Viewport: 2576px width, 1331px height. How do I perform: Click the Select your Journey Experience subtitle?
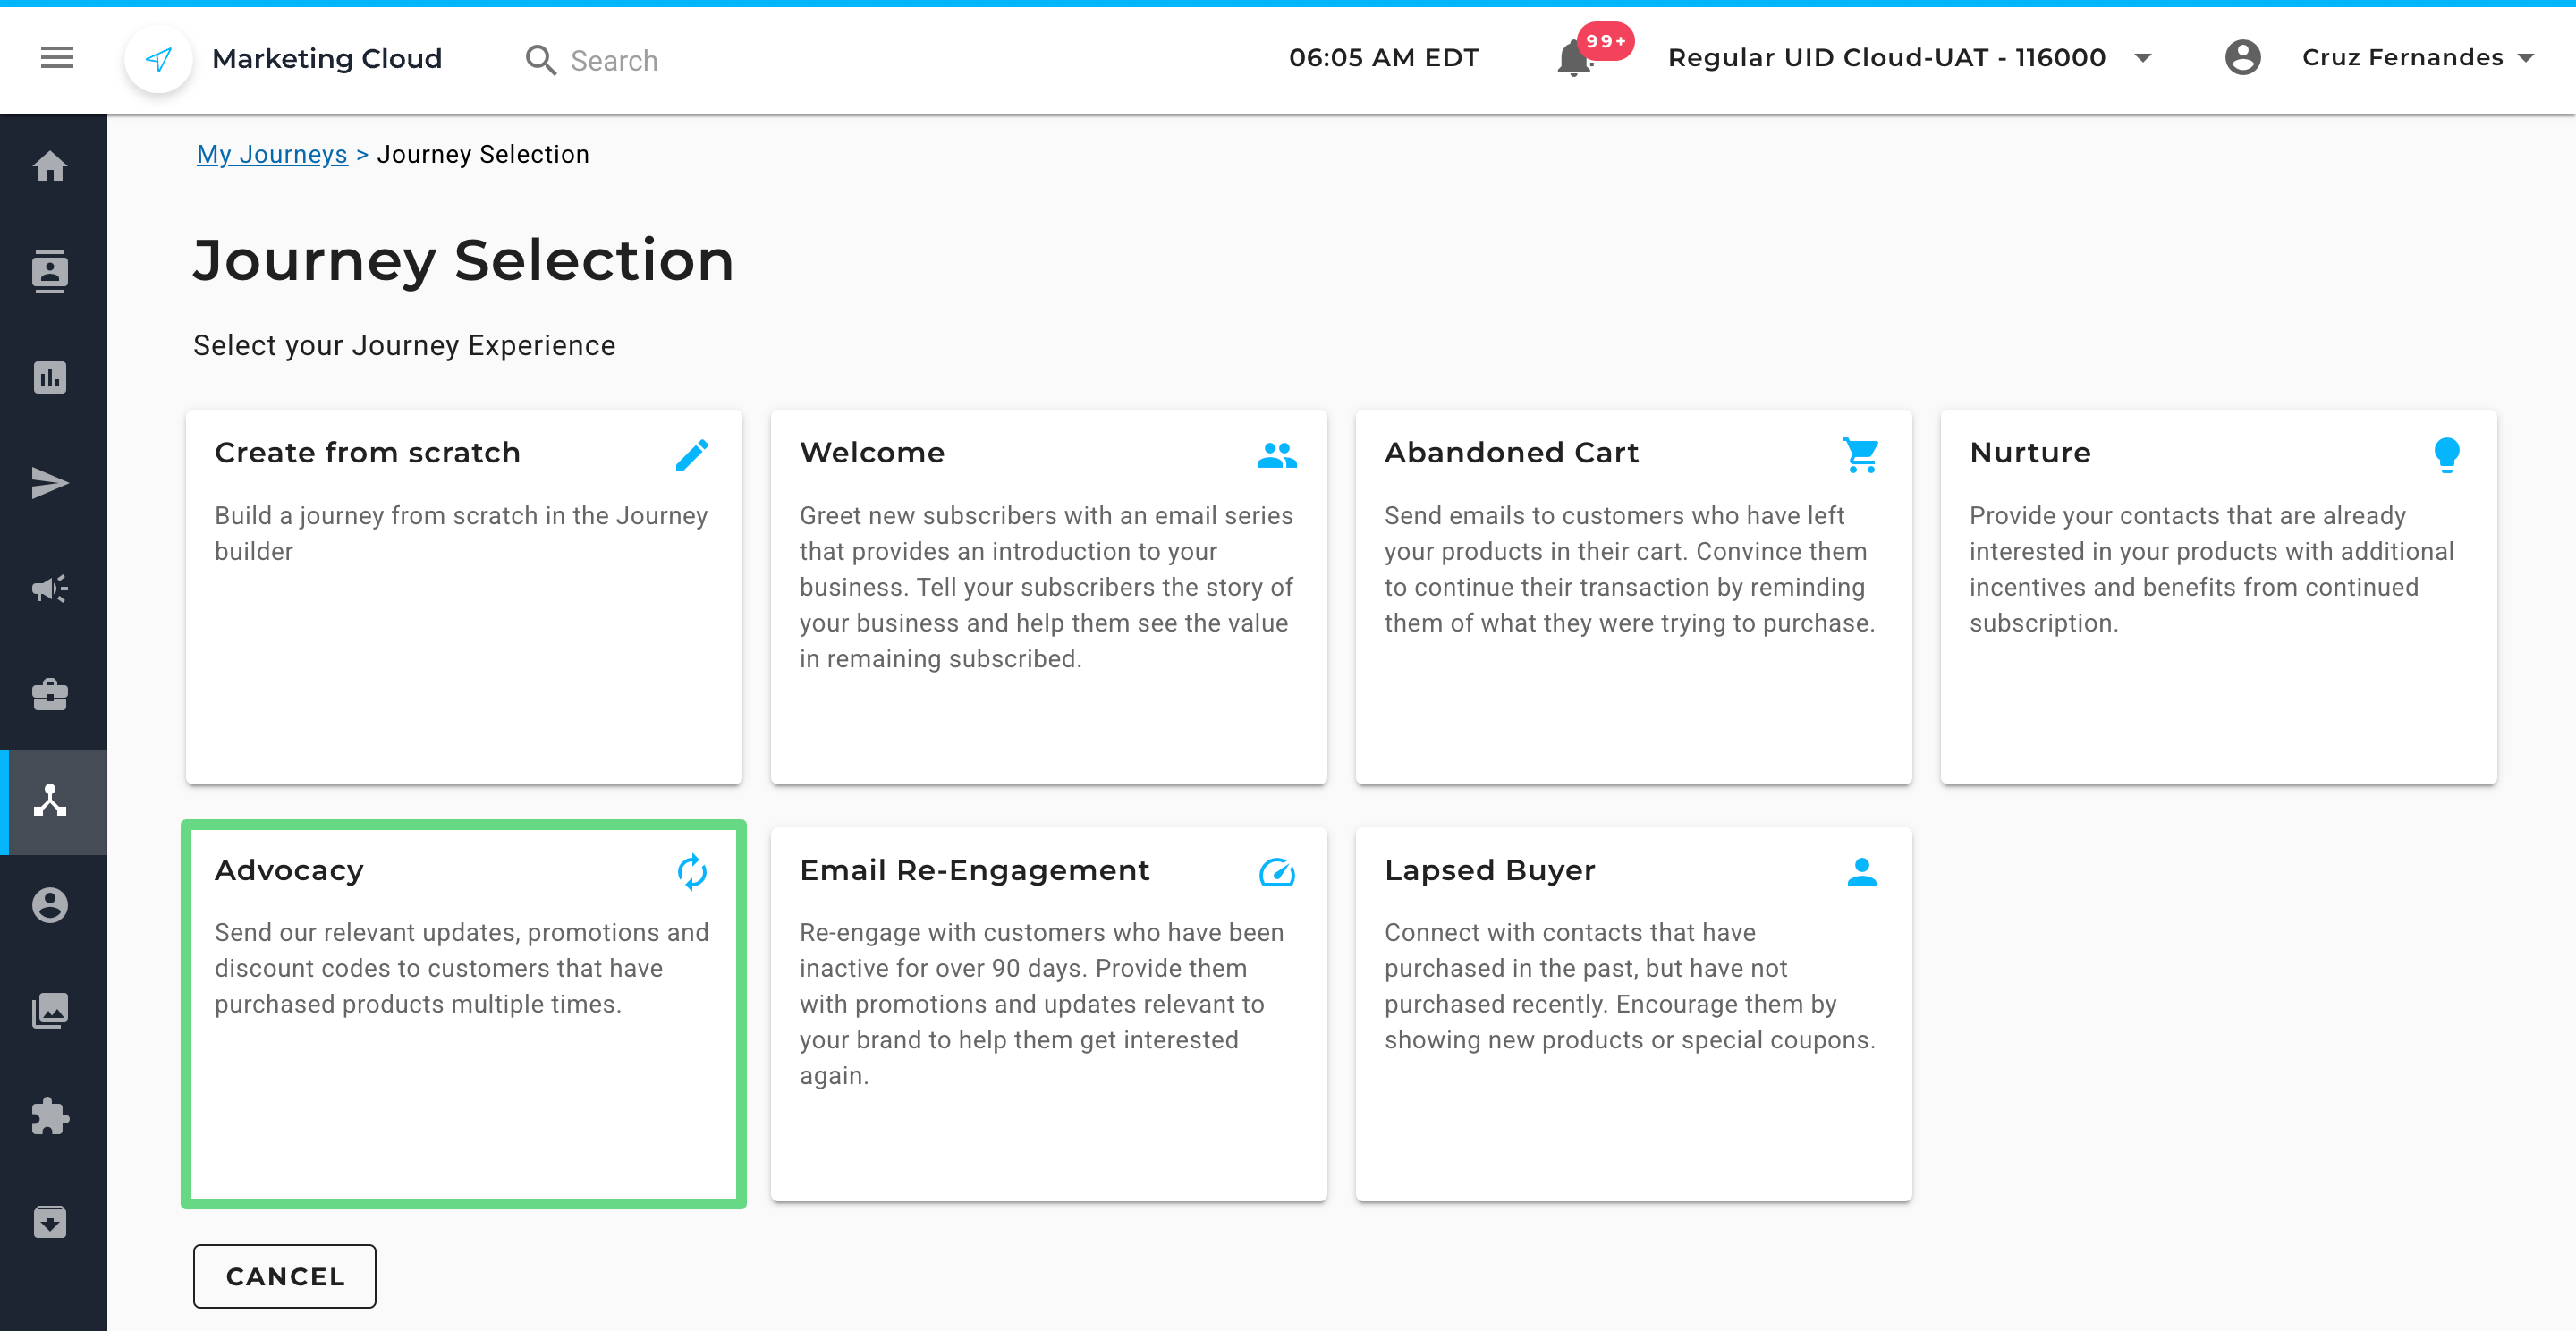click(x=404, y=346)
